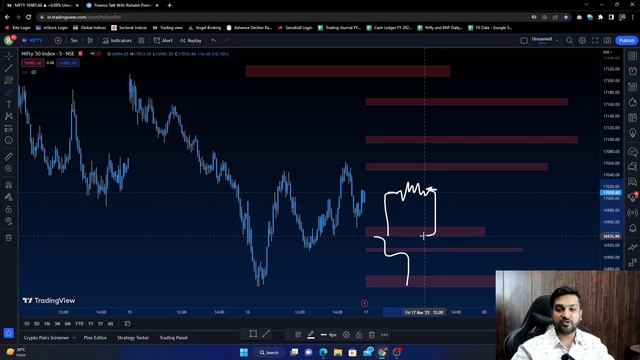Screen dimensions: 640x360
Task: Undo the last chart action
Action: pos(213,40)
